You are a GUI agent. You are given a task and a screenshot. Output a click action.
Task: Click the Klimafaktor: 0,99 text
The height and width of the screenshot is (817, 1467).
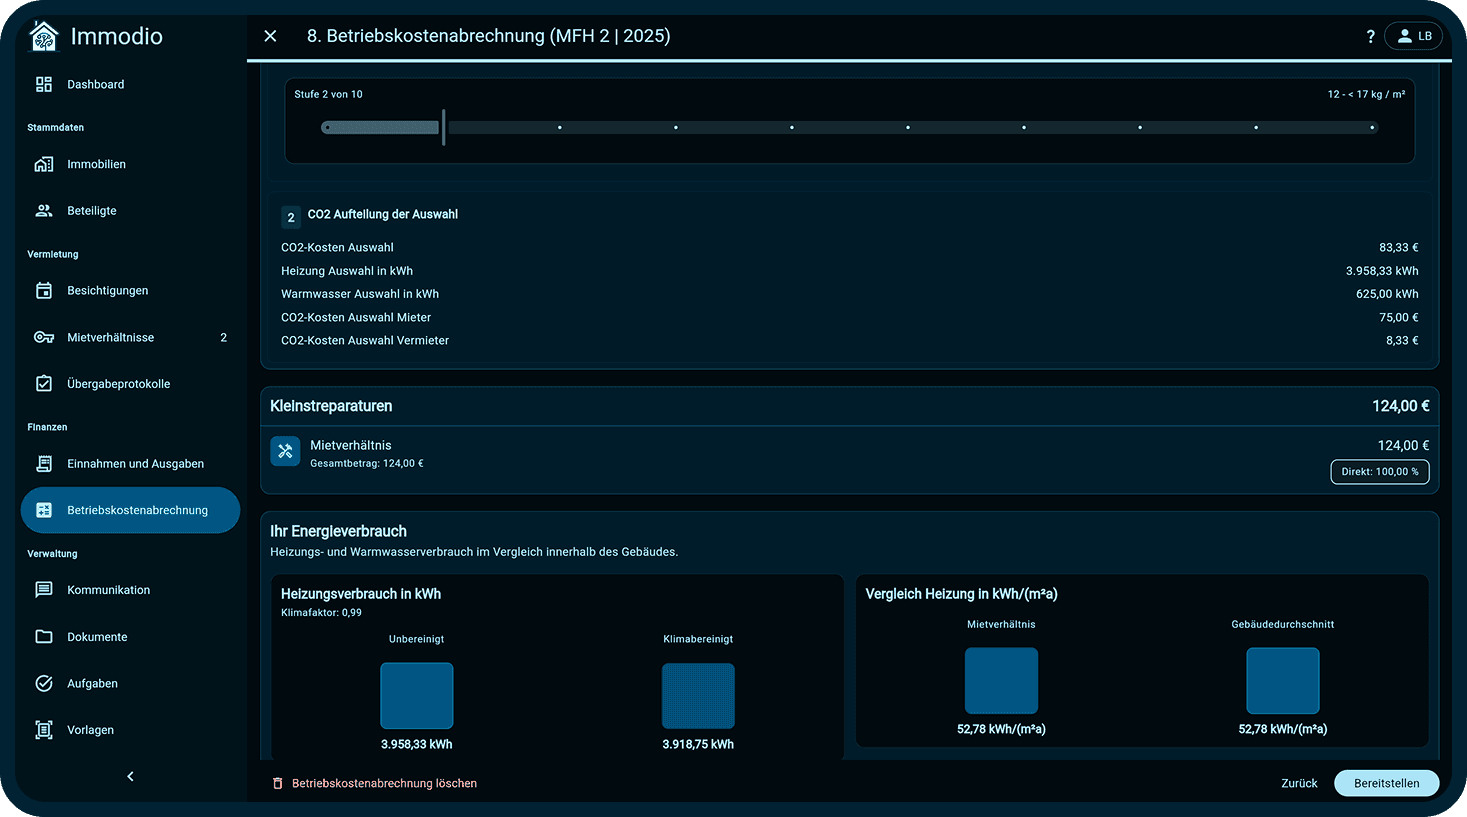321,613
